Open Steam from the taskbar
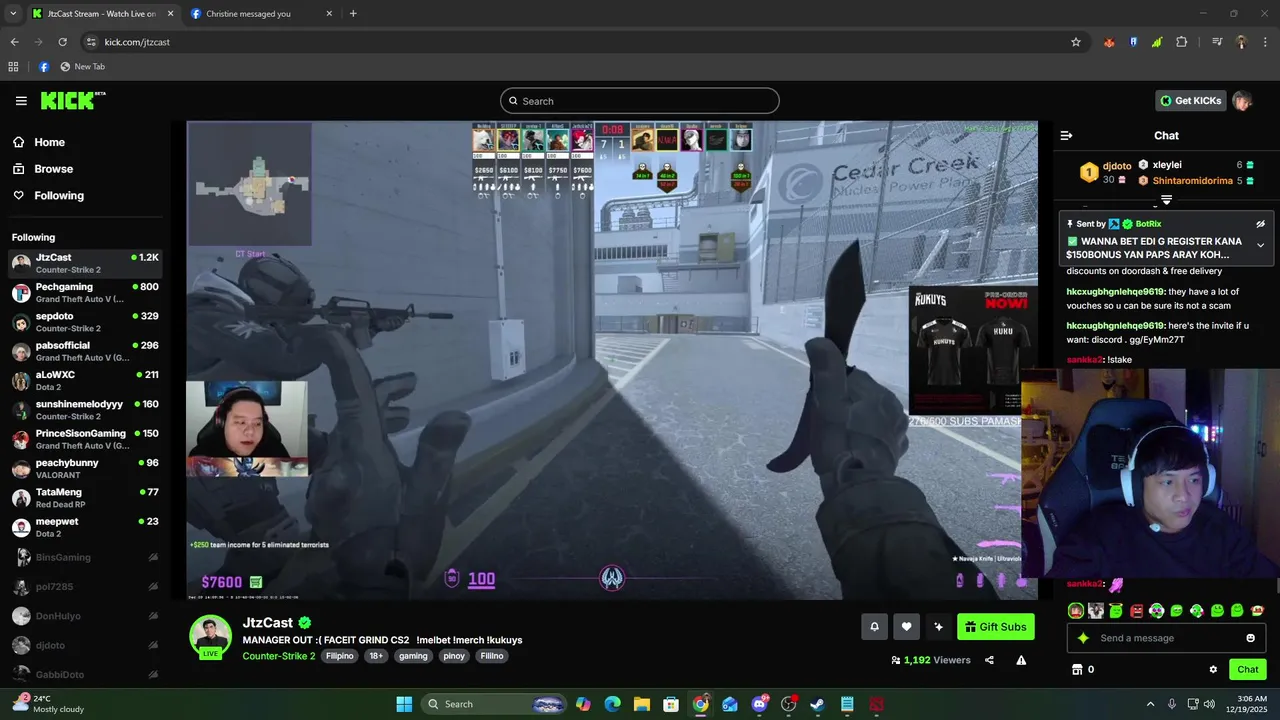This screenshot has width=1280, height=720. (x=817, y=704)
